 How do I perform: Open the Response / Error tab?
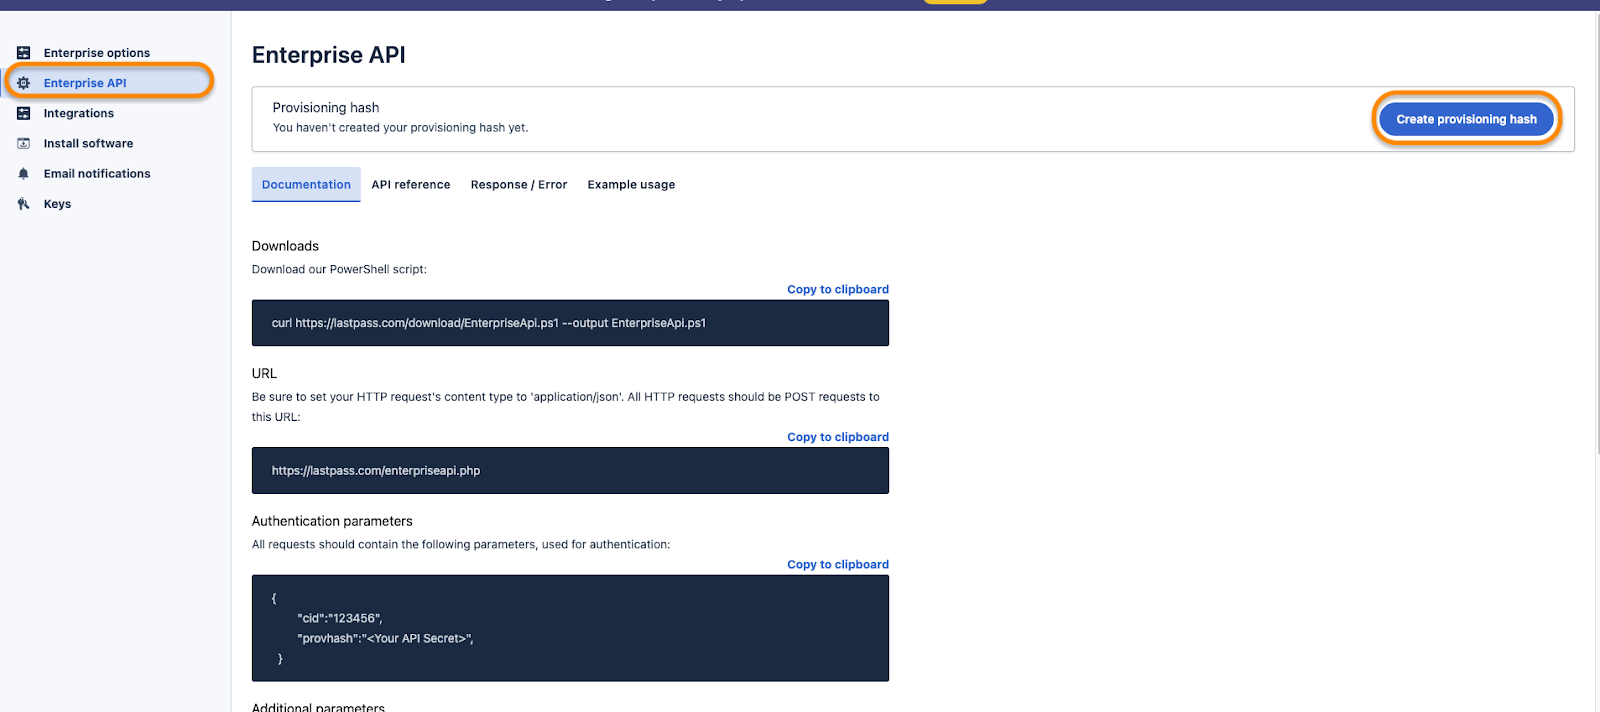click(x=519, y=184)
